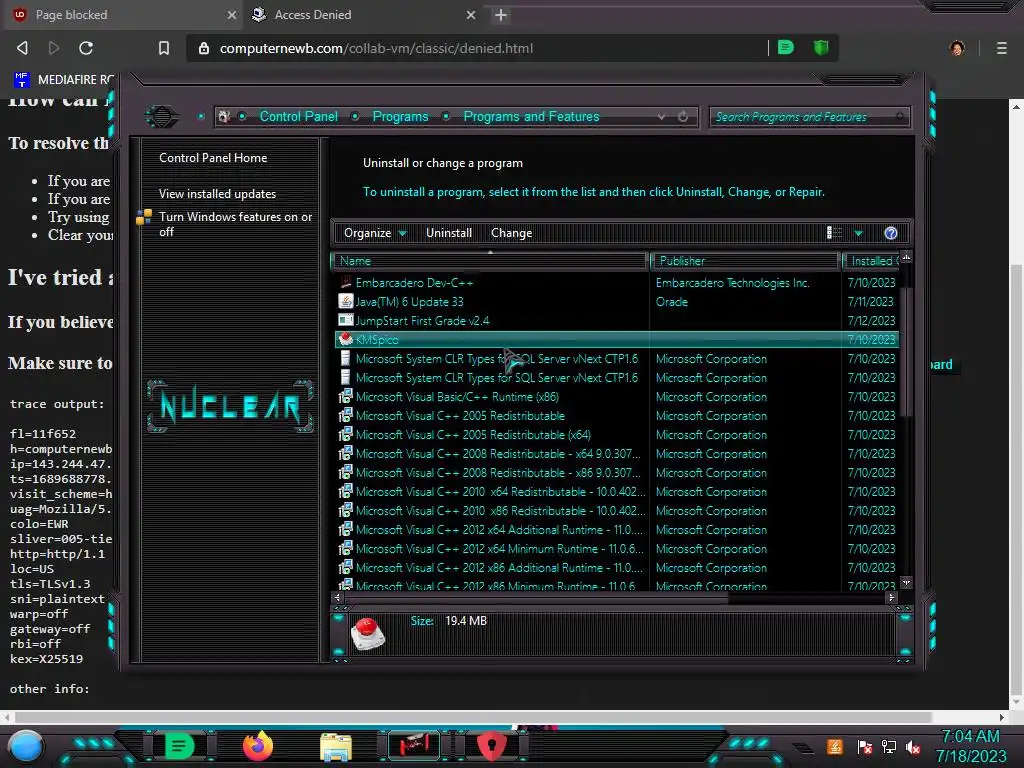Click the dropdown dot before Programs breadcrumb

(355, 117)
